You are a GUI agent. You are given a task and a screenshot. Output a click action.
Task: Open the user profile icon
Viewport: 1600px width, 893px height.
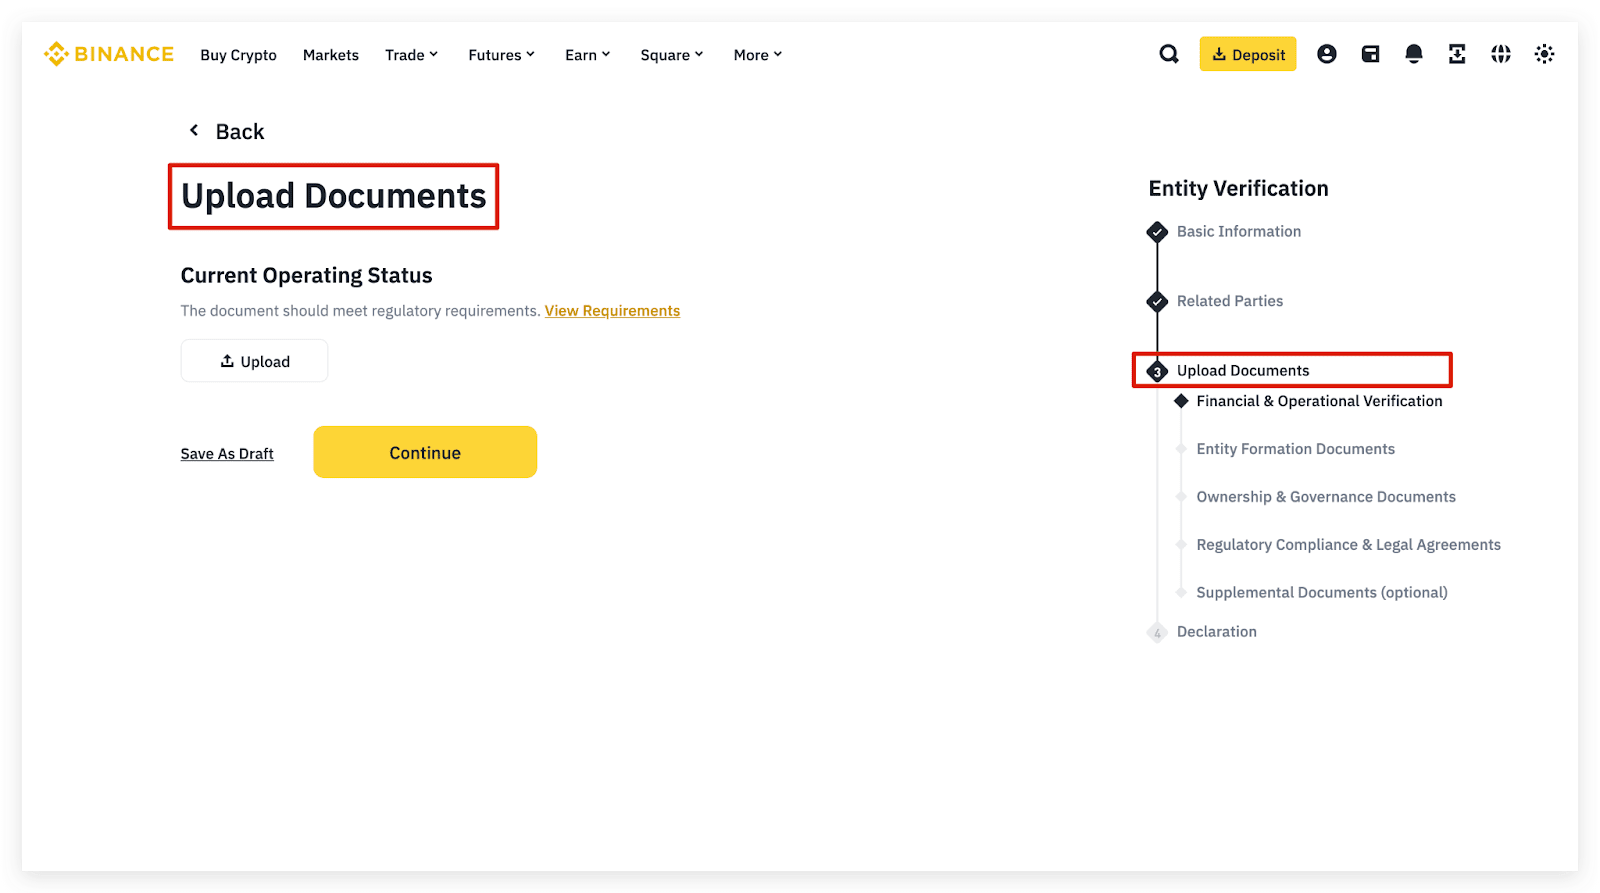(1326, 54)
